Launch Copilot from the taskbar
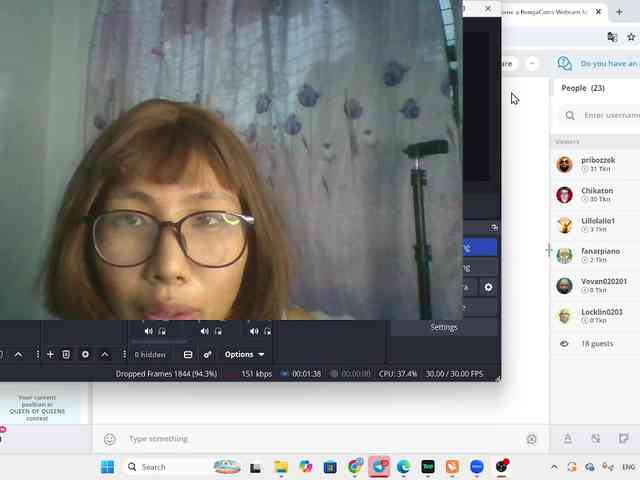 click(x=305, y=467)
